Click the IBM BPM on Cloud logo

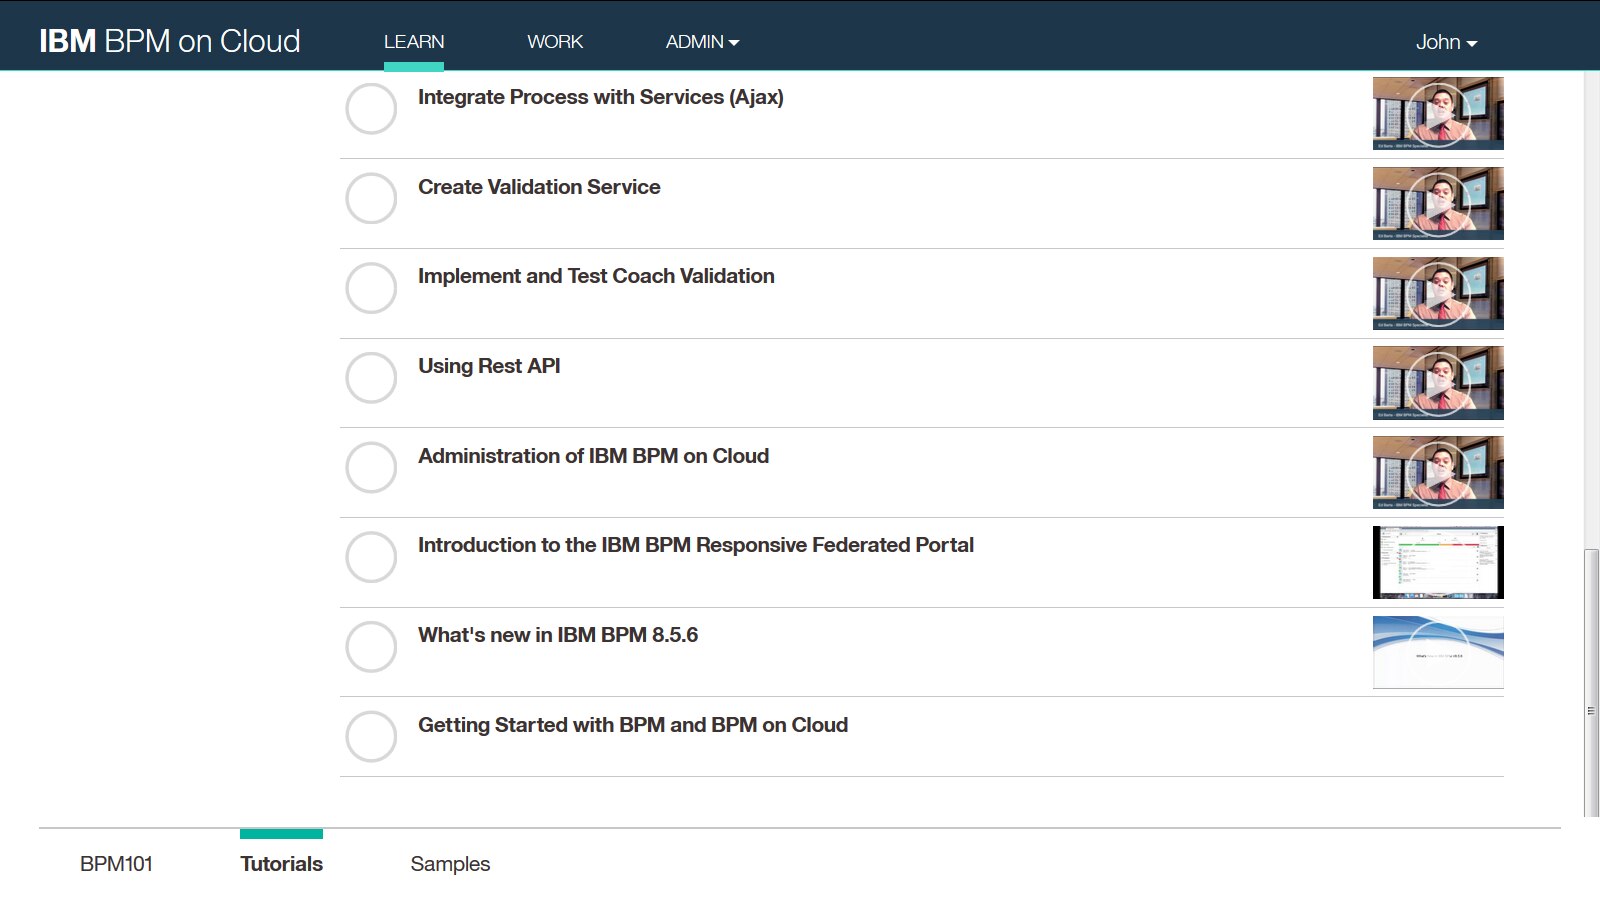[170, 41]
